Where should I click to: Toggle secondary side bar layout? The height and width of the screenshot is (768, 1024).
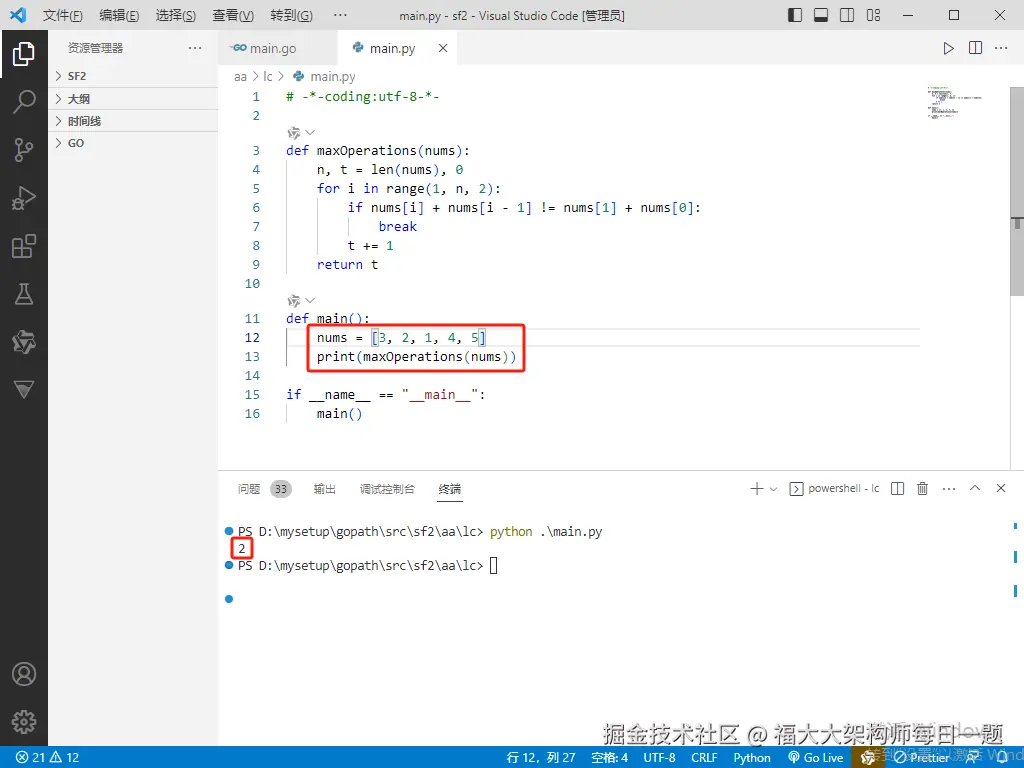pos(847,15)
